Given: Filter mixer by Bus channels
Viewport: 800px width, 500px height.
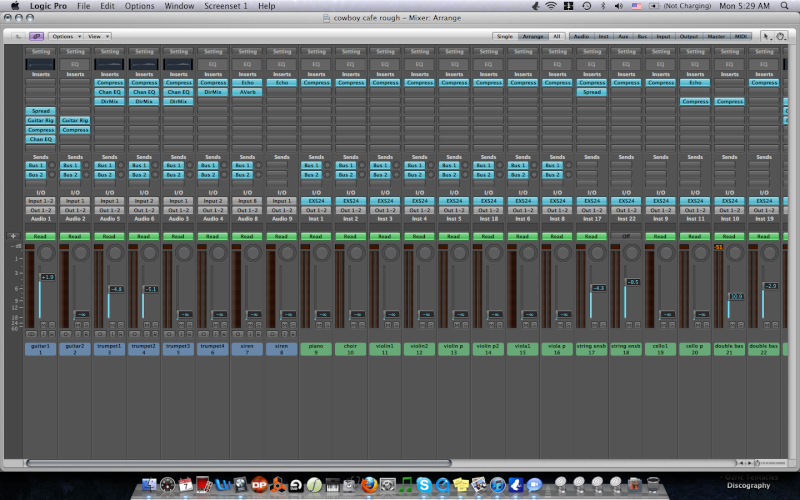Looking at the screenshot, I should tap(642, 36).
